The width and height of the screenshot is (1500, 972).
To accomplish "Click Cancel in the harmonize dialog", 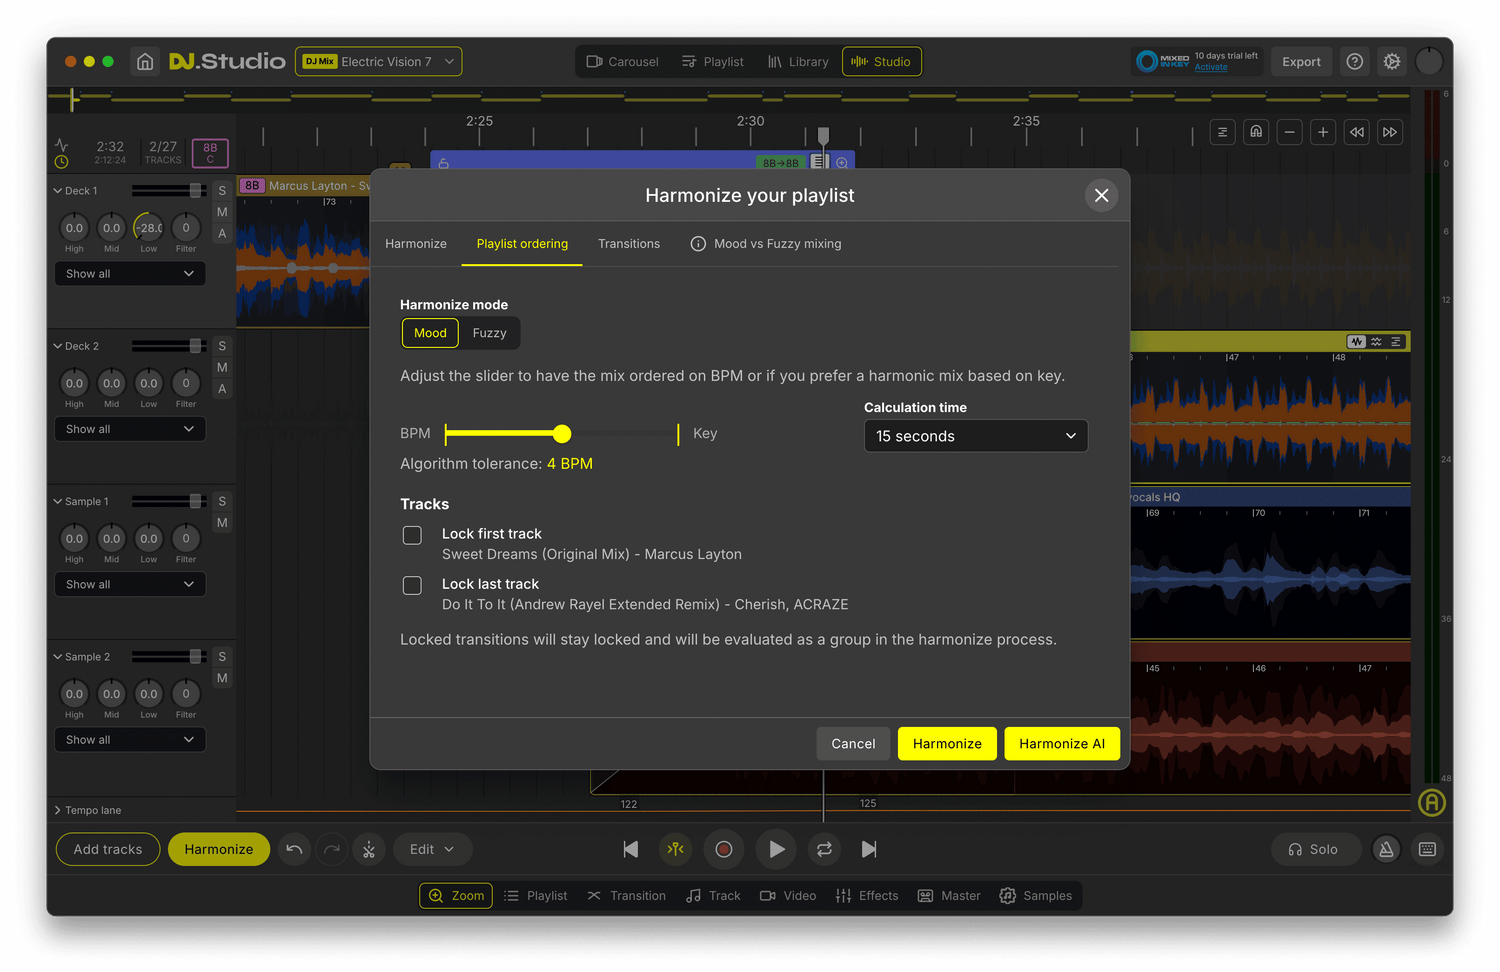I will (853, 744).
